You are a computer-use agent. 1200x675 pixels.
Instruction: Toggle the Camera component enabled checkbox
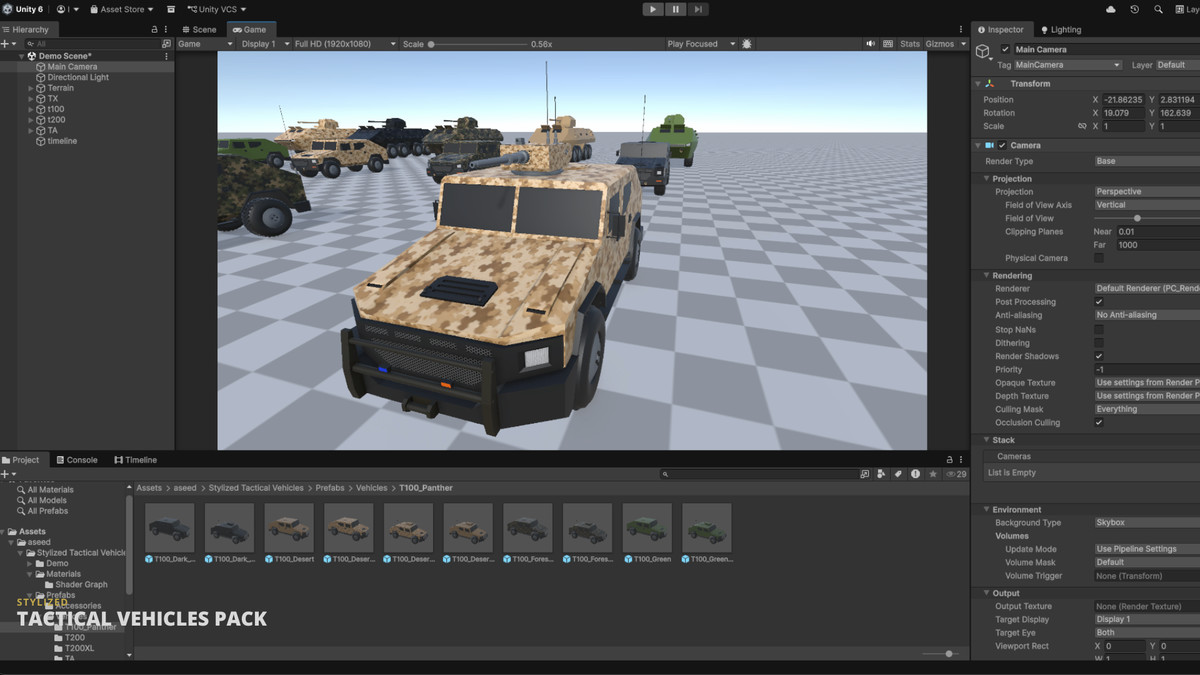point(1002,145)
